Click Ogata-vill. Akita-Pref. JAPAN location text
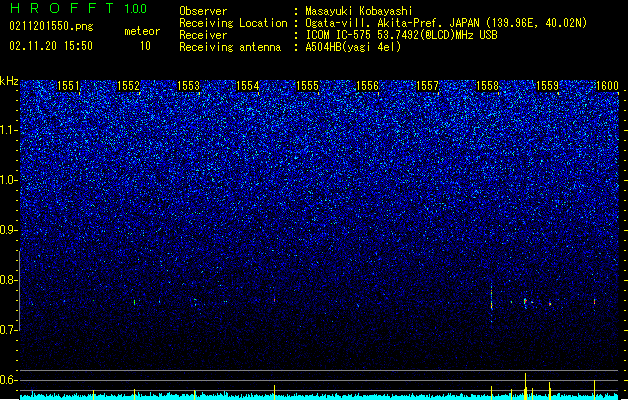Image resolution: width=629 pixels, height=400 pixels. point(446,23)
